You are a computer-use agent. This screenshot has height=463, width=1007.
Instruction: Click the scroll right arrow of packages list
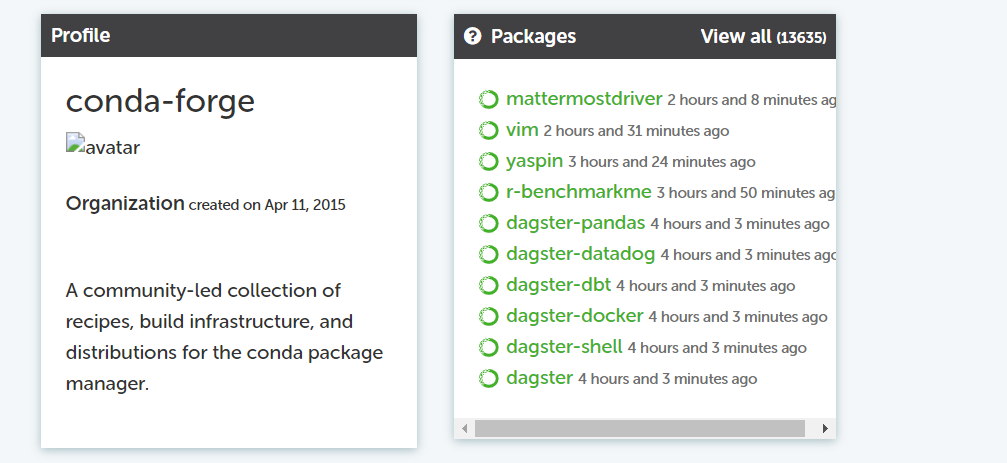825,428
